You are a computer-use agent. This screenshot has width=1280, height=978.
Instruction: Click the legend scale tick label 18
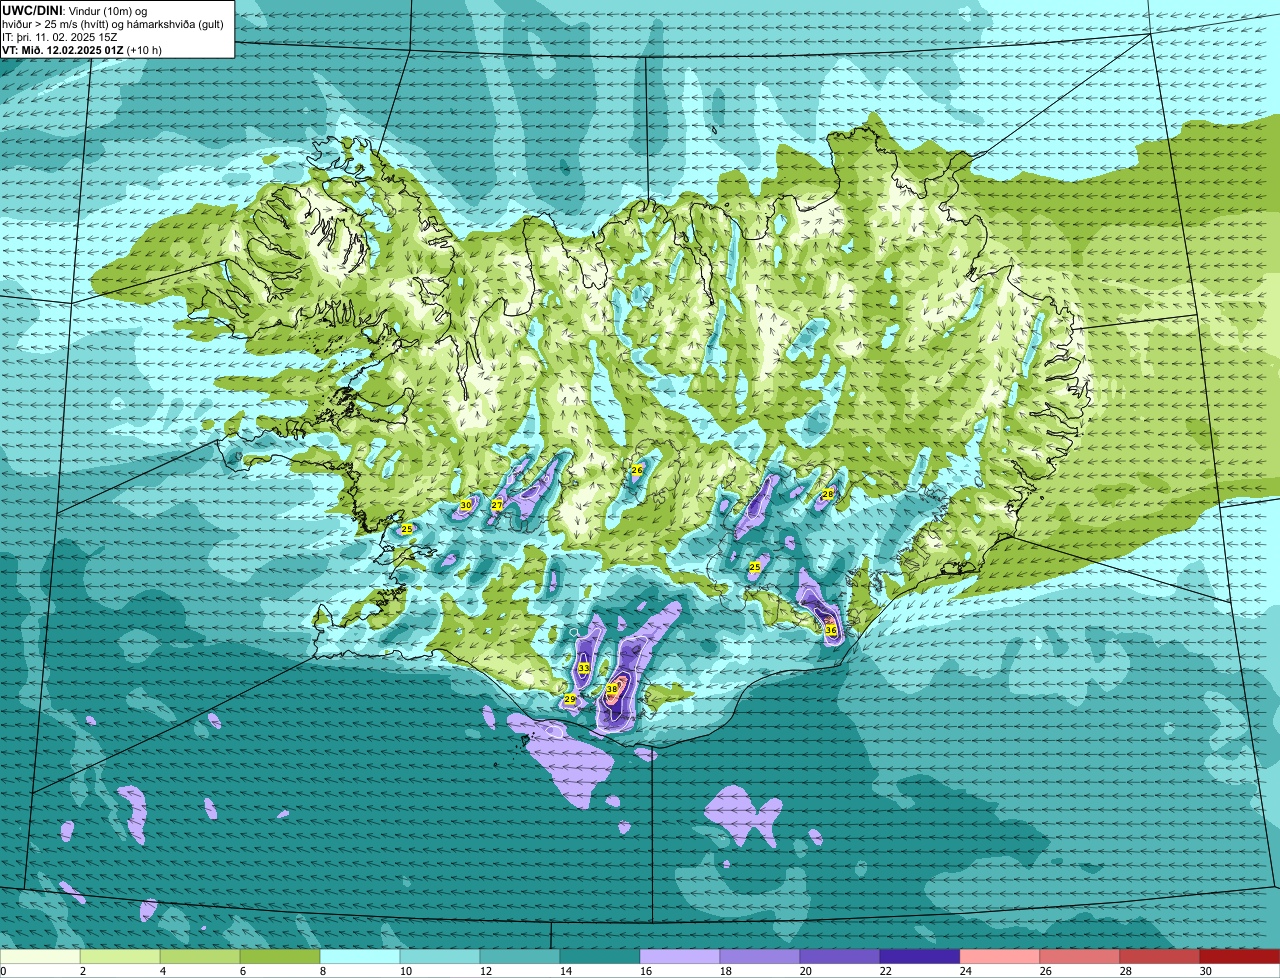(726, 971)
